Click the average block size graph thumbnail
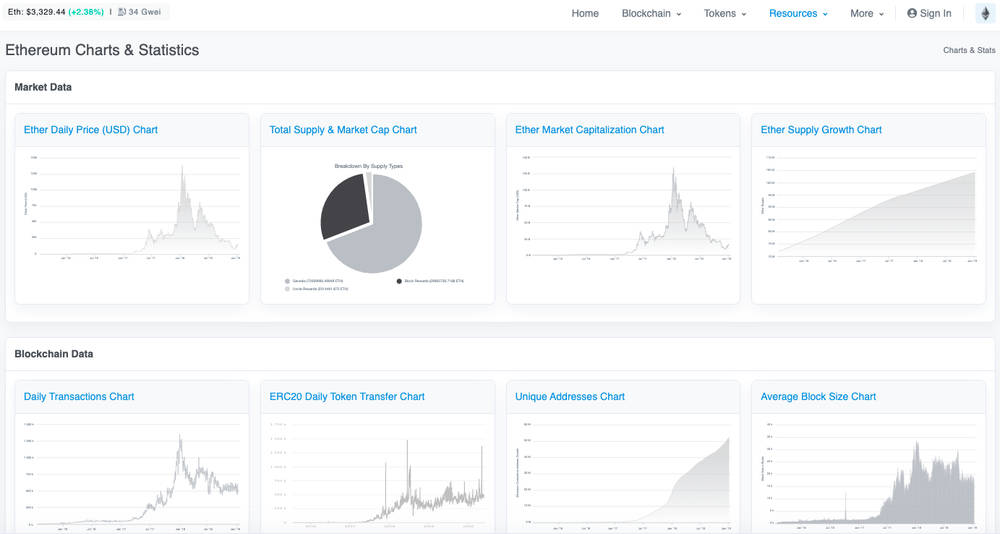The image size is (1000, 534). point(869,475)
